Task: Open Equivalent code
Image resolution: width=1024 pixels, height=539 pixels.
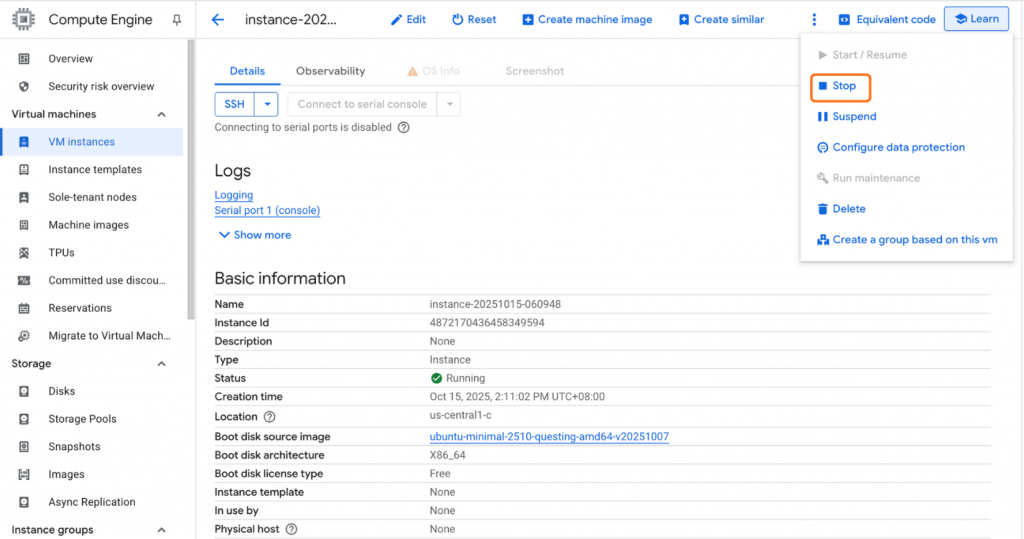Action: (887, 20)
